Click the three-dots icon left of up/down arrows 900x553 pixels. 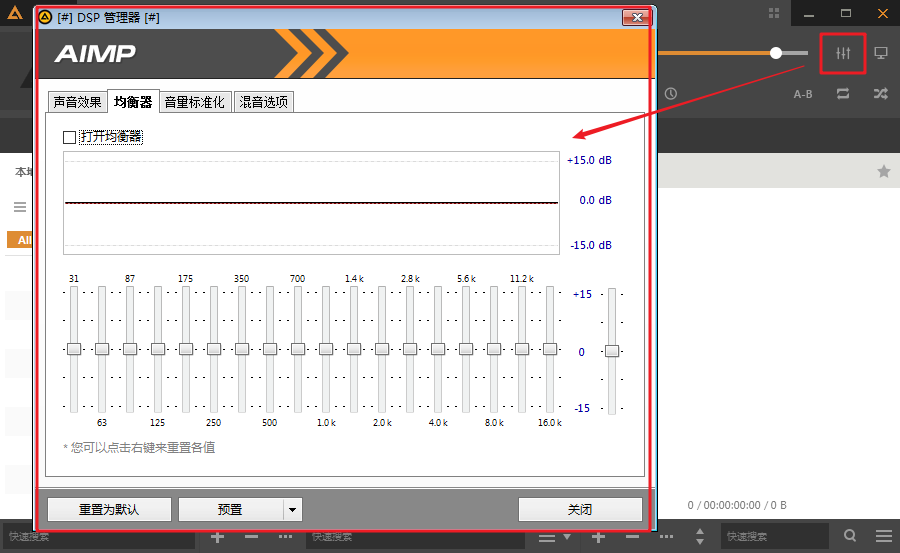tap(666, 537)
